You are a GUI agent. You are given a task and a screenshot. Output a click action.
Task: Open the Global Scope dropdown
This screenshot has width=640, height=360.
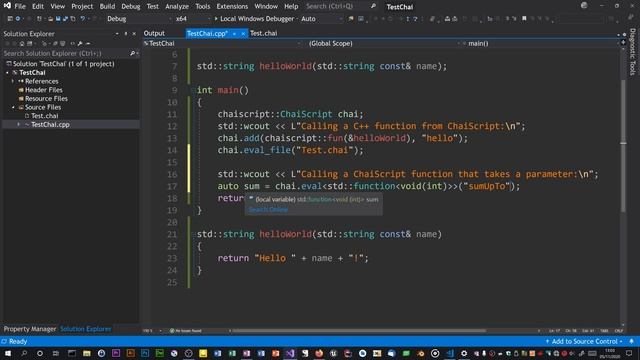click(x=383, y=43)
